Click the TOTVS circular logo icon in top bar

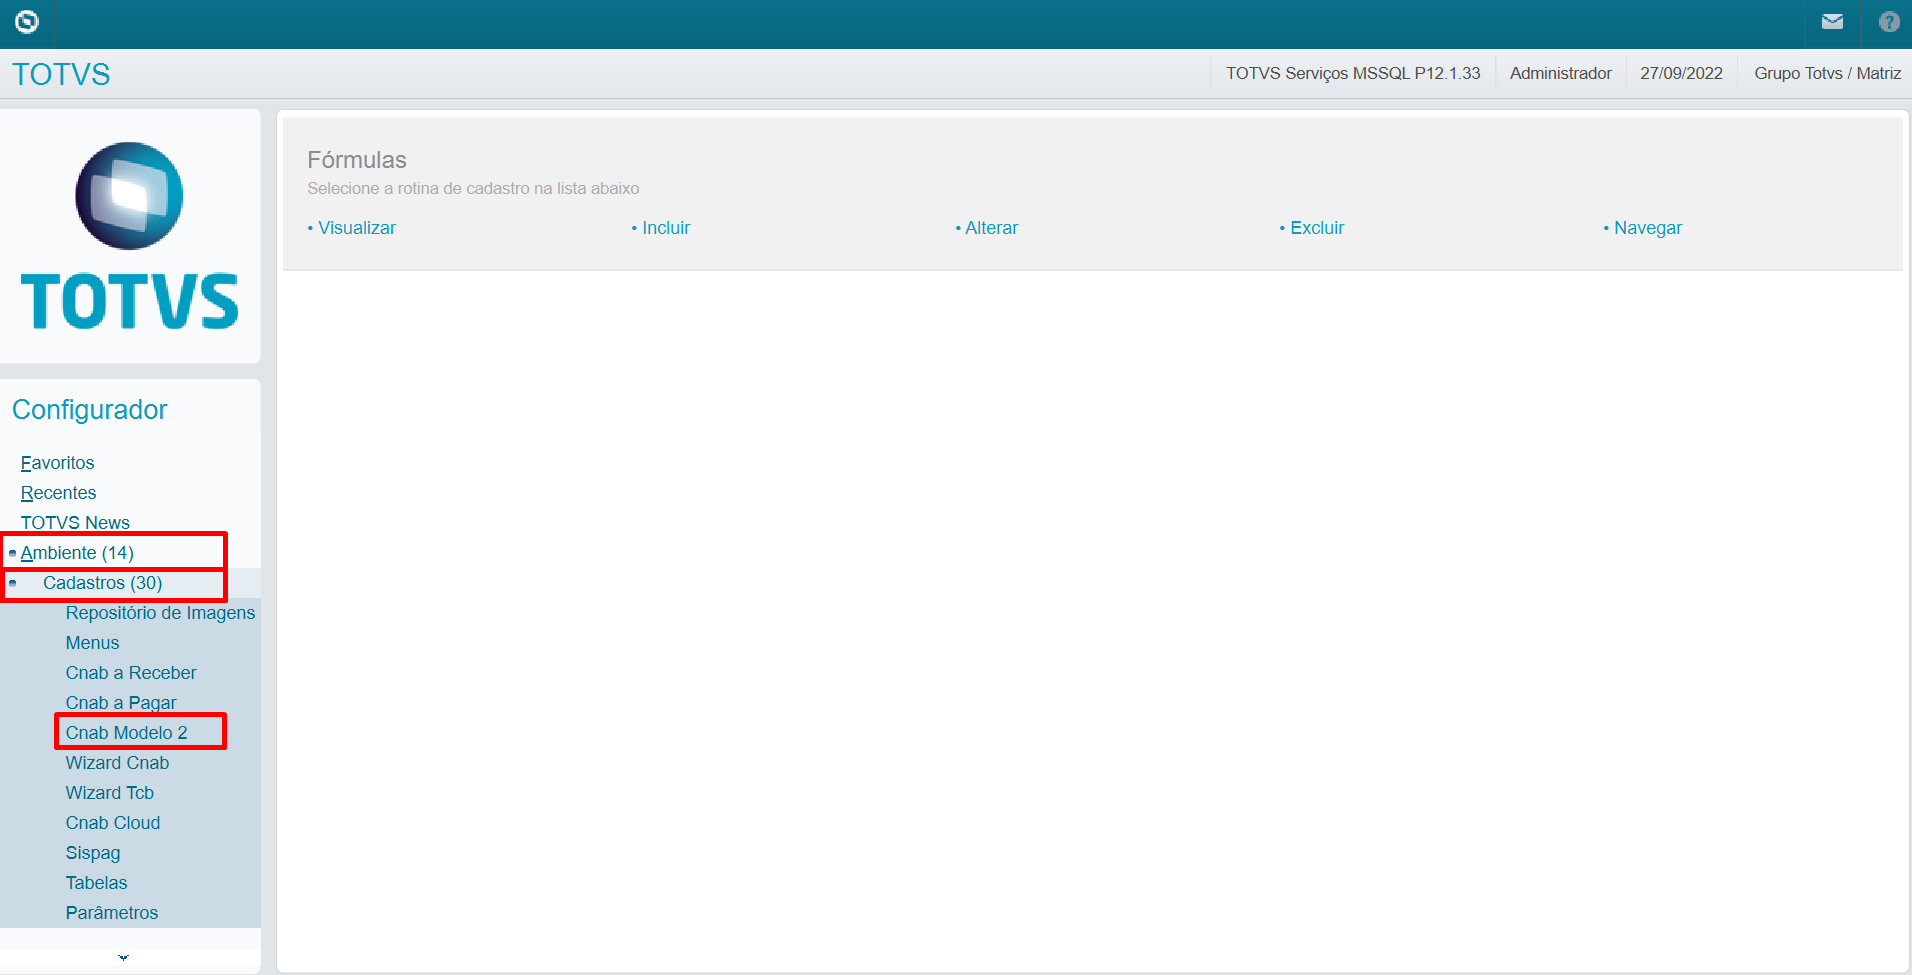pos(27,21)
